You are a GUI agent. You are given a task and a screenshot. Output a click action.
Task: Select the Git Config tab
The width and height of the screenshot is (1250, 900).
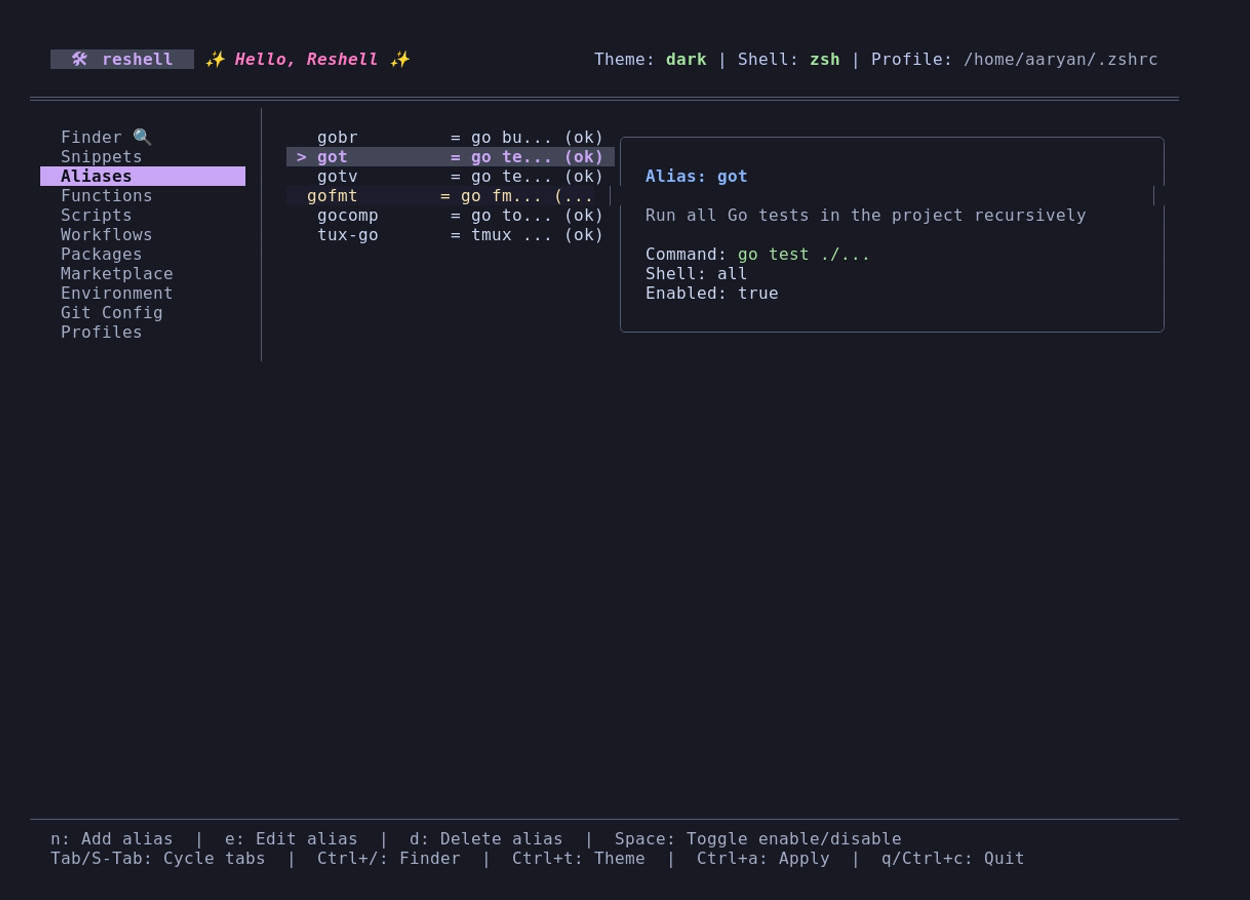pos(143,313)
